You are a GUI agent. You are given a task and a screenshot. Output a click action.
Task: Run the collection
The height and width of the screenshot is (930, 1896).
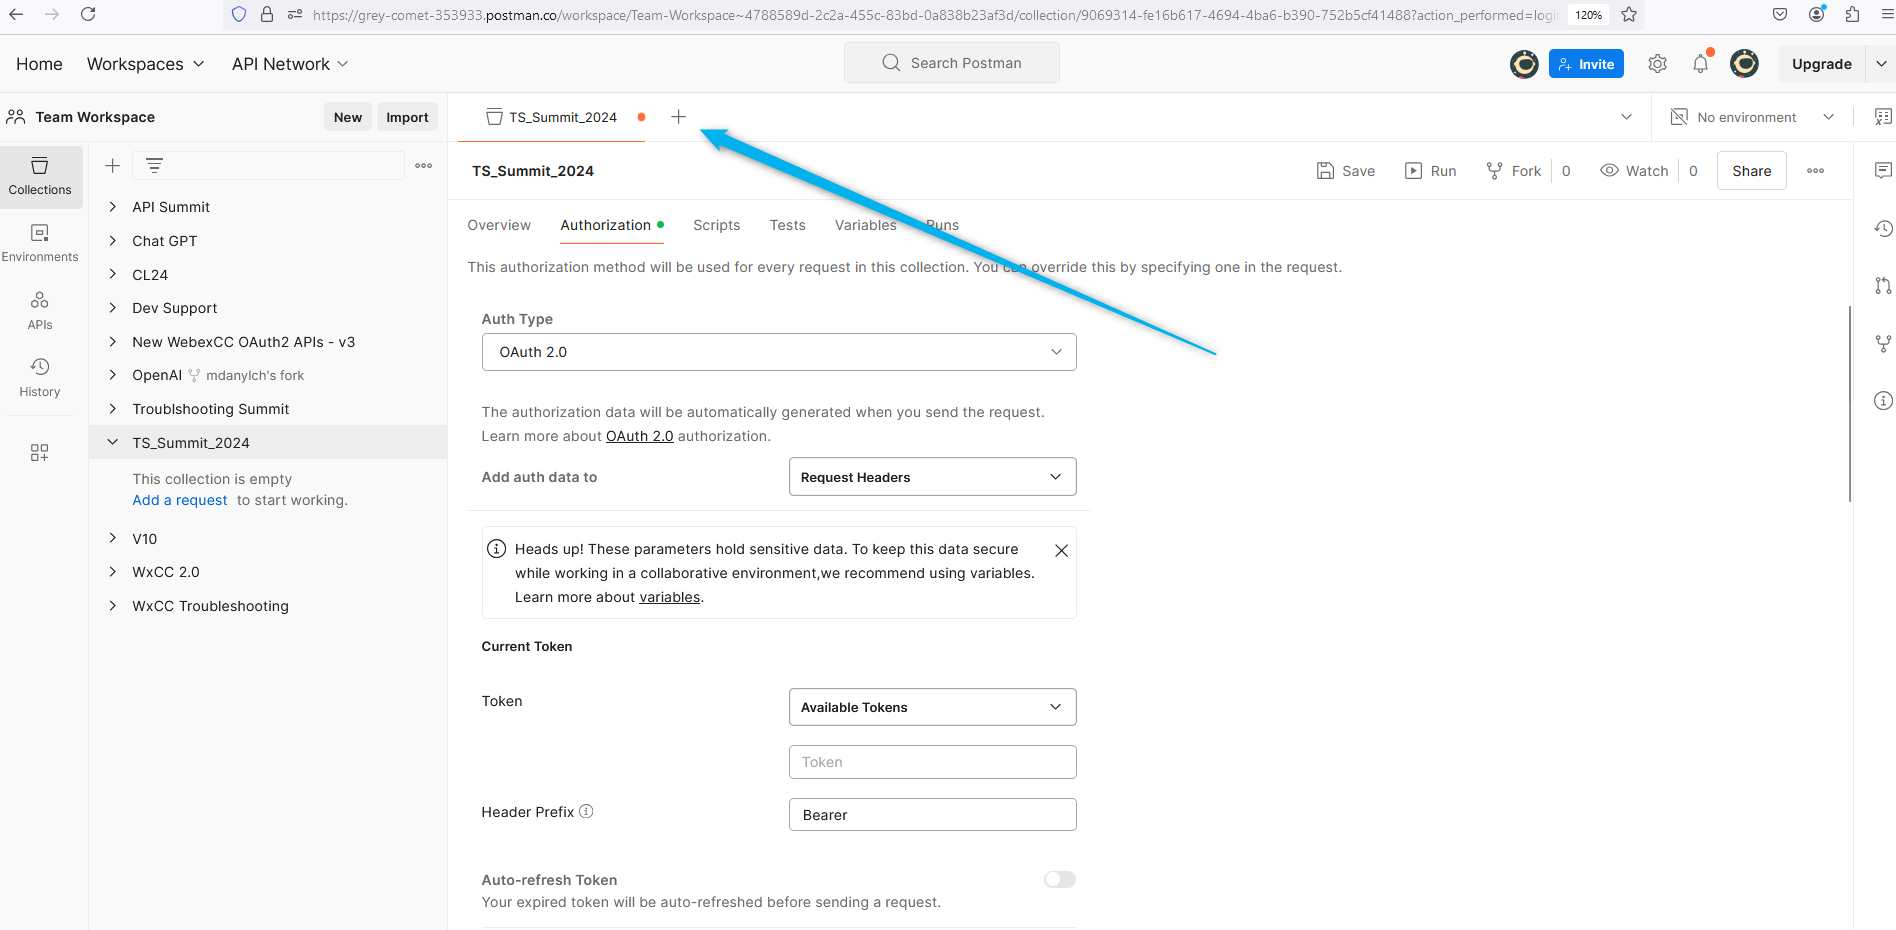coord(1431,171)
